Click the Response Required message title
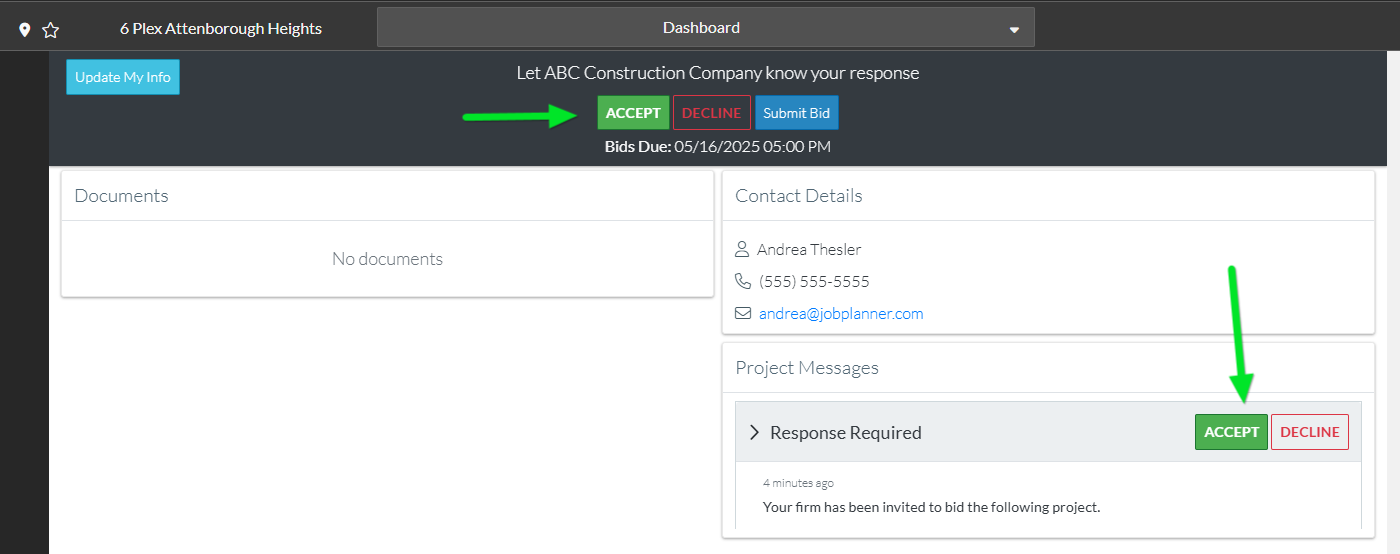This screenshot has height=554, width=1400. [x=846, y=433]
